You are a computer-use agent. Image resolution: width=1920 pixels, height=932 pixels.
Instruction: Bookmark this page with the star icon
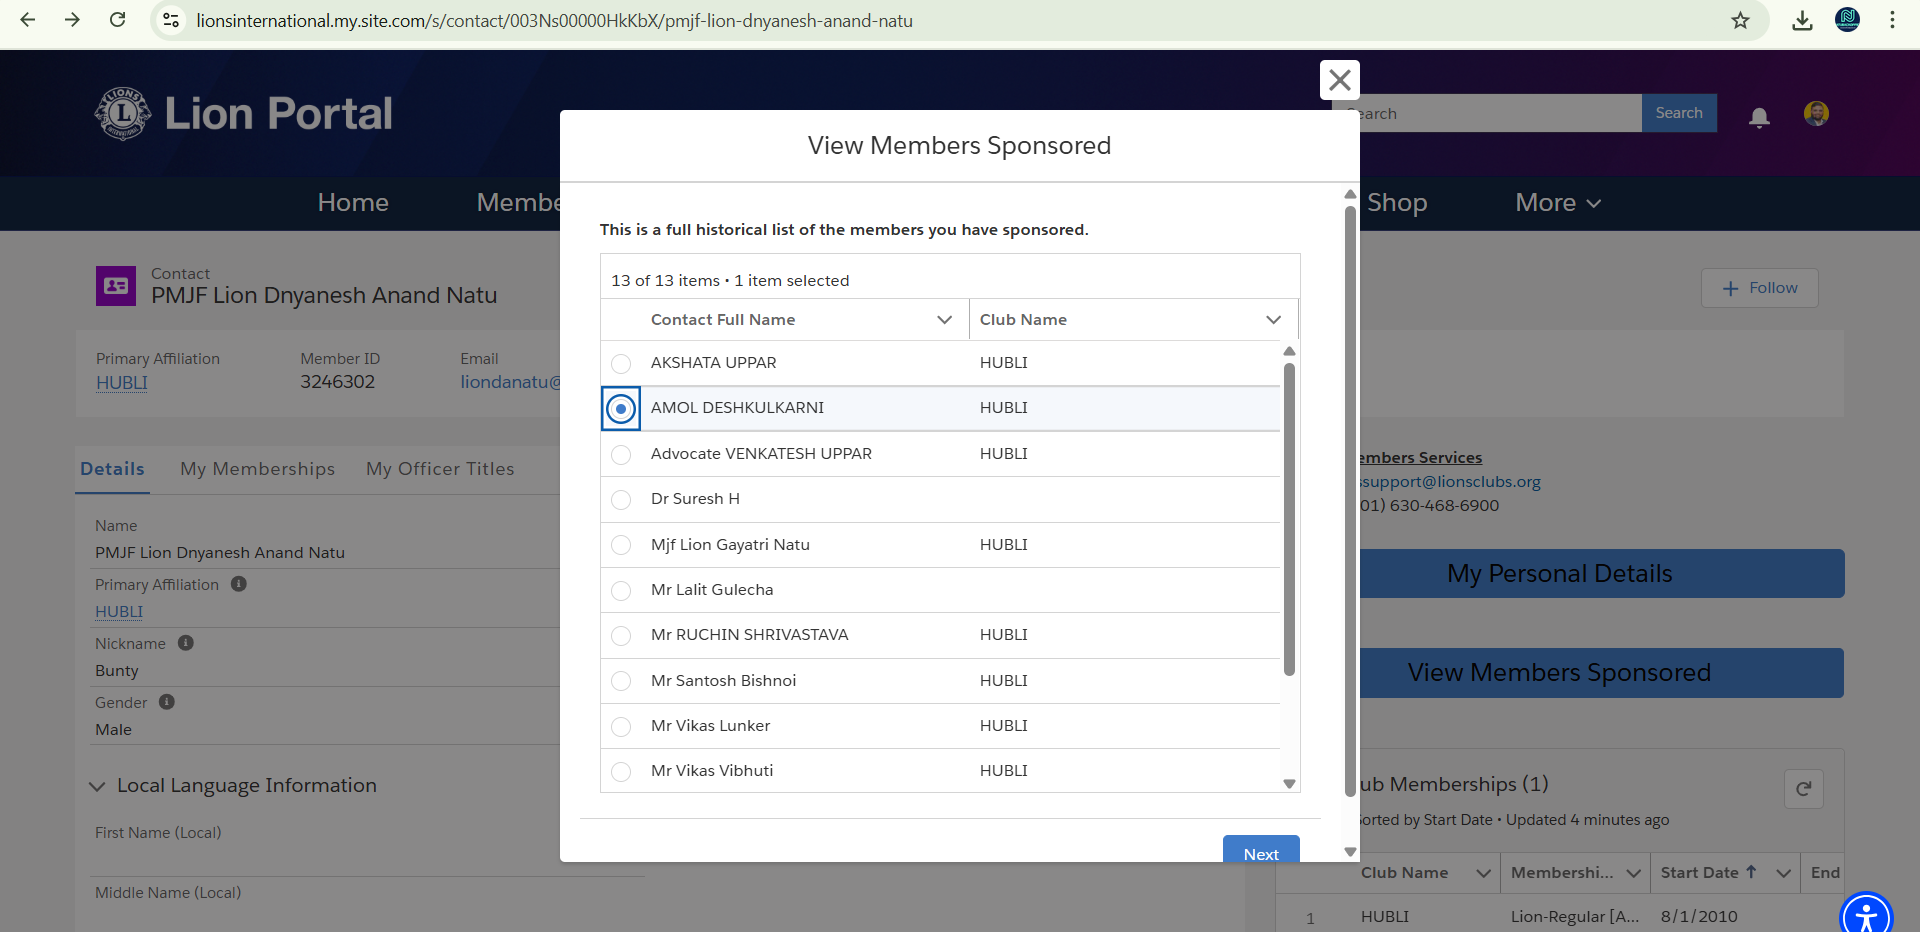pyautogui.click(x=1740, y=21)
